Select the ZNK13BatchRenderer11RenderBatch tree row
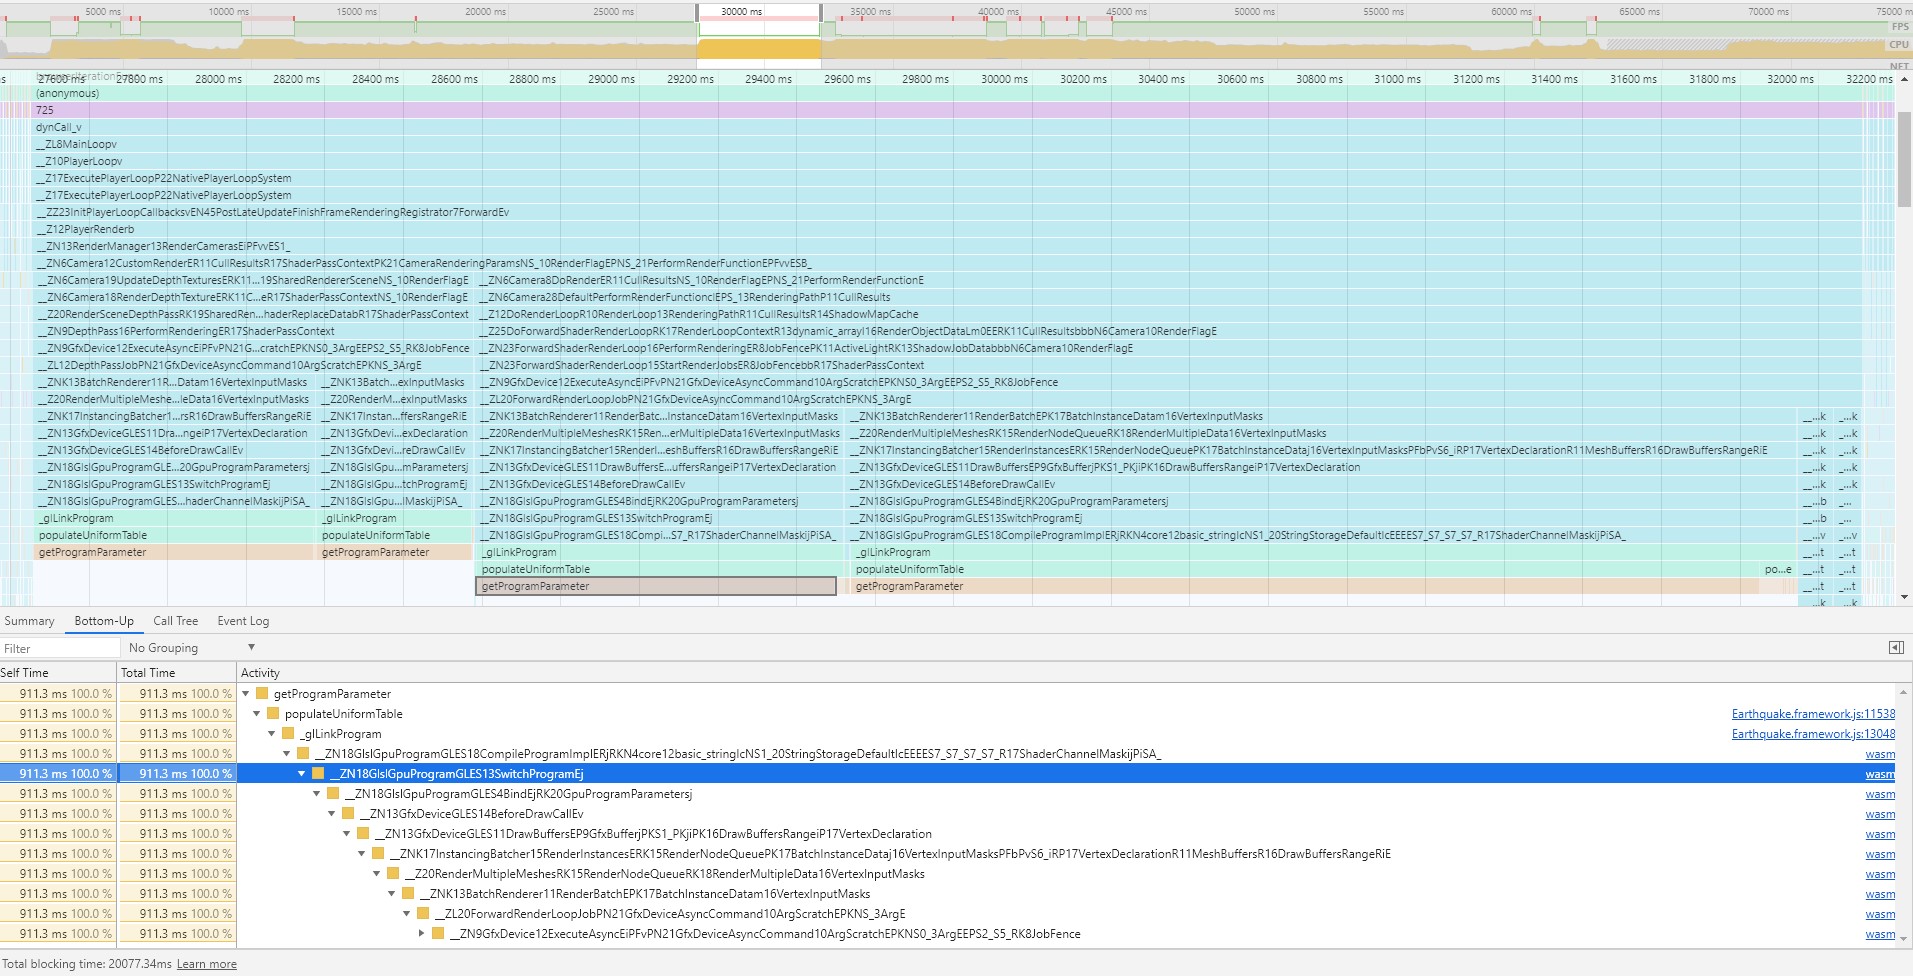Viewport: 1913px width, 976px height. tap(948, 894)
